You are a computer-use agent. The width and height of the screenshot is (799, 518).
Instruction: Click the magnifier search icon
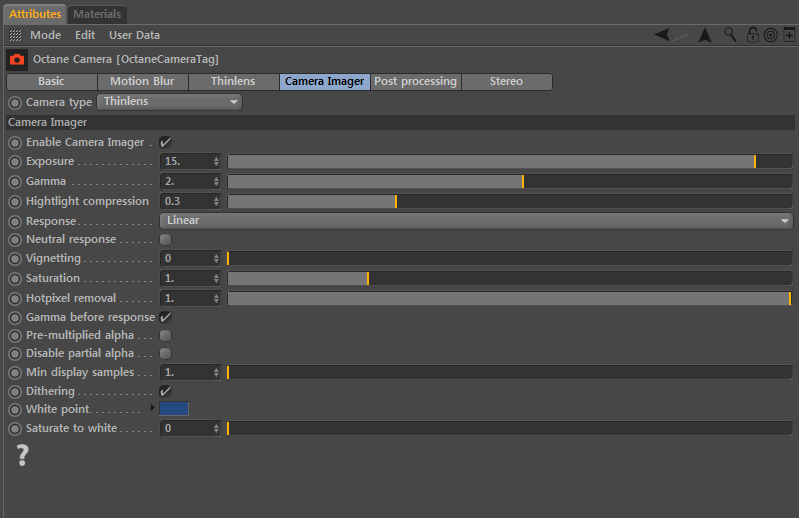(x=731, y=34)
